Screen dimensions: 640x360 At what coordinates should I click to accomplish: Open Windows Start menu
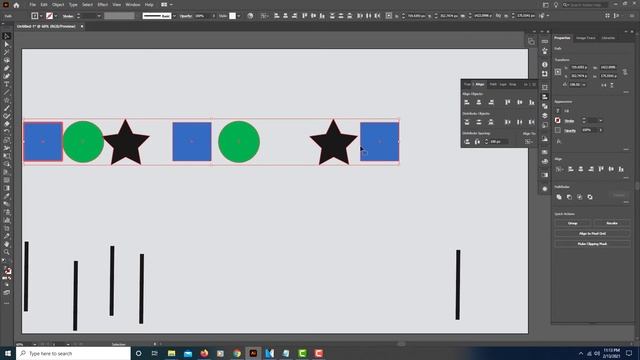(x=8, y=353)
